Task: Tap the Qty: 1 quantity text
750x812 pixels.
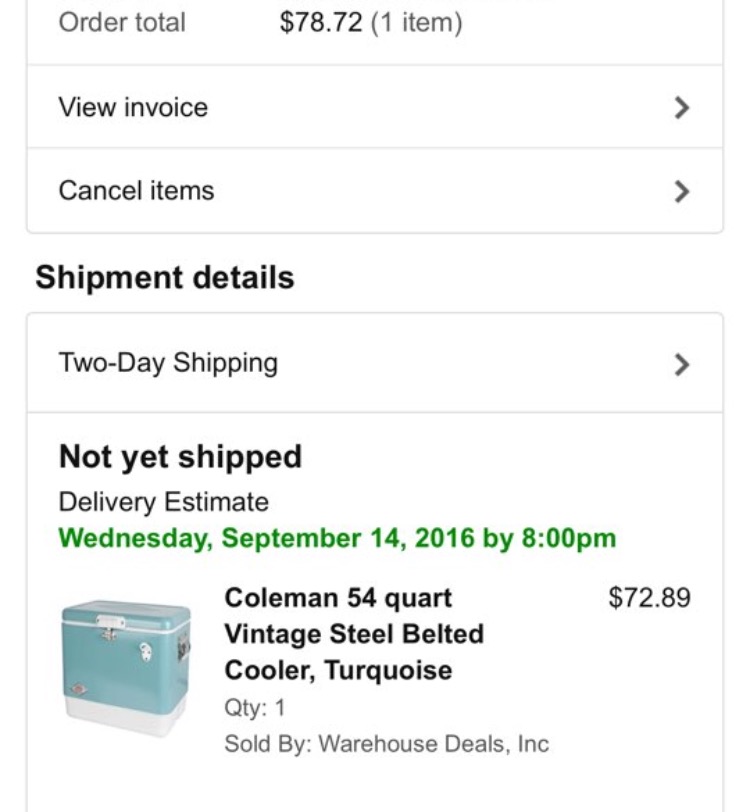Action: [255, 708]
